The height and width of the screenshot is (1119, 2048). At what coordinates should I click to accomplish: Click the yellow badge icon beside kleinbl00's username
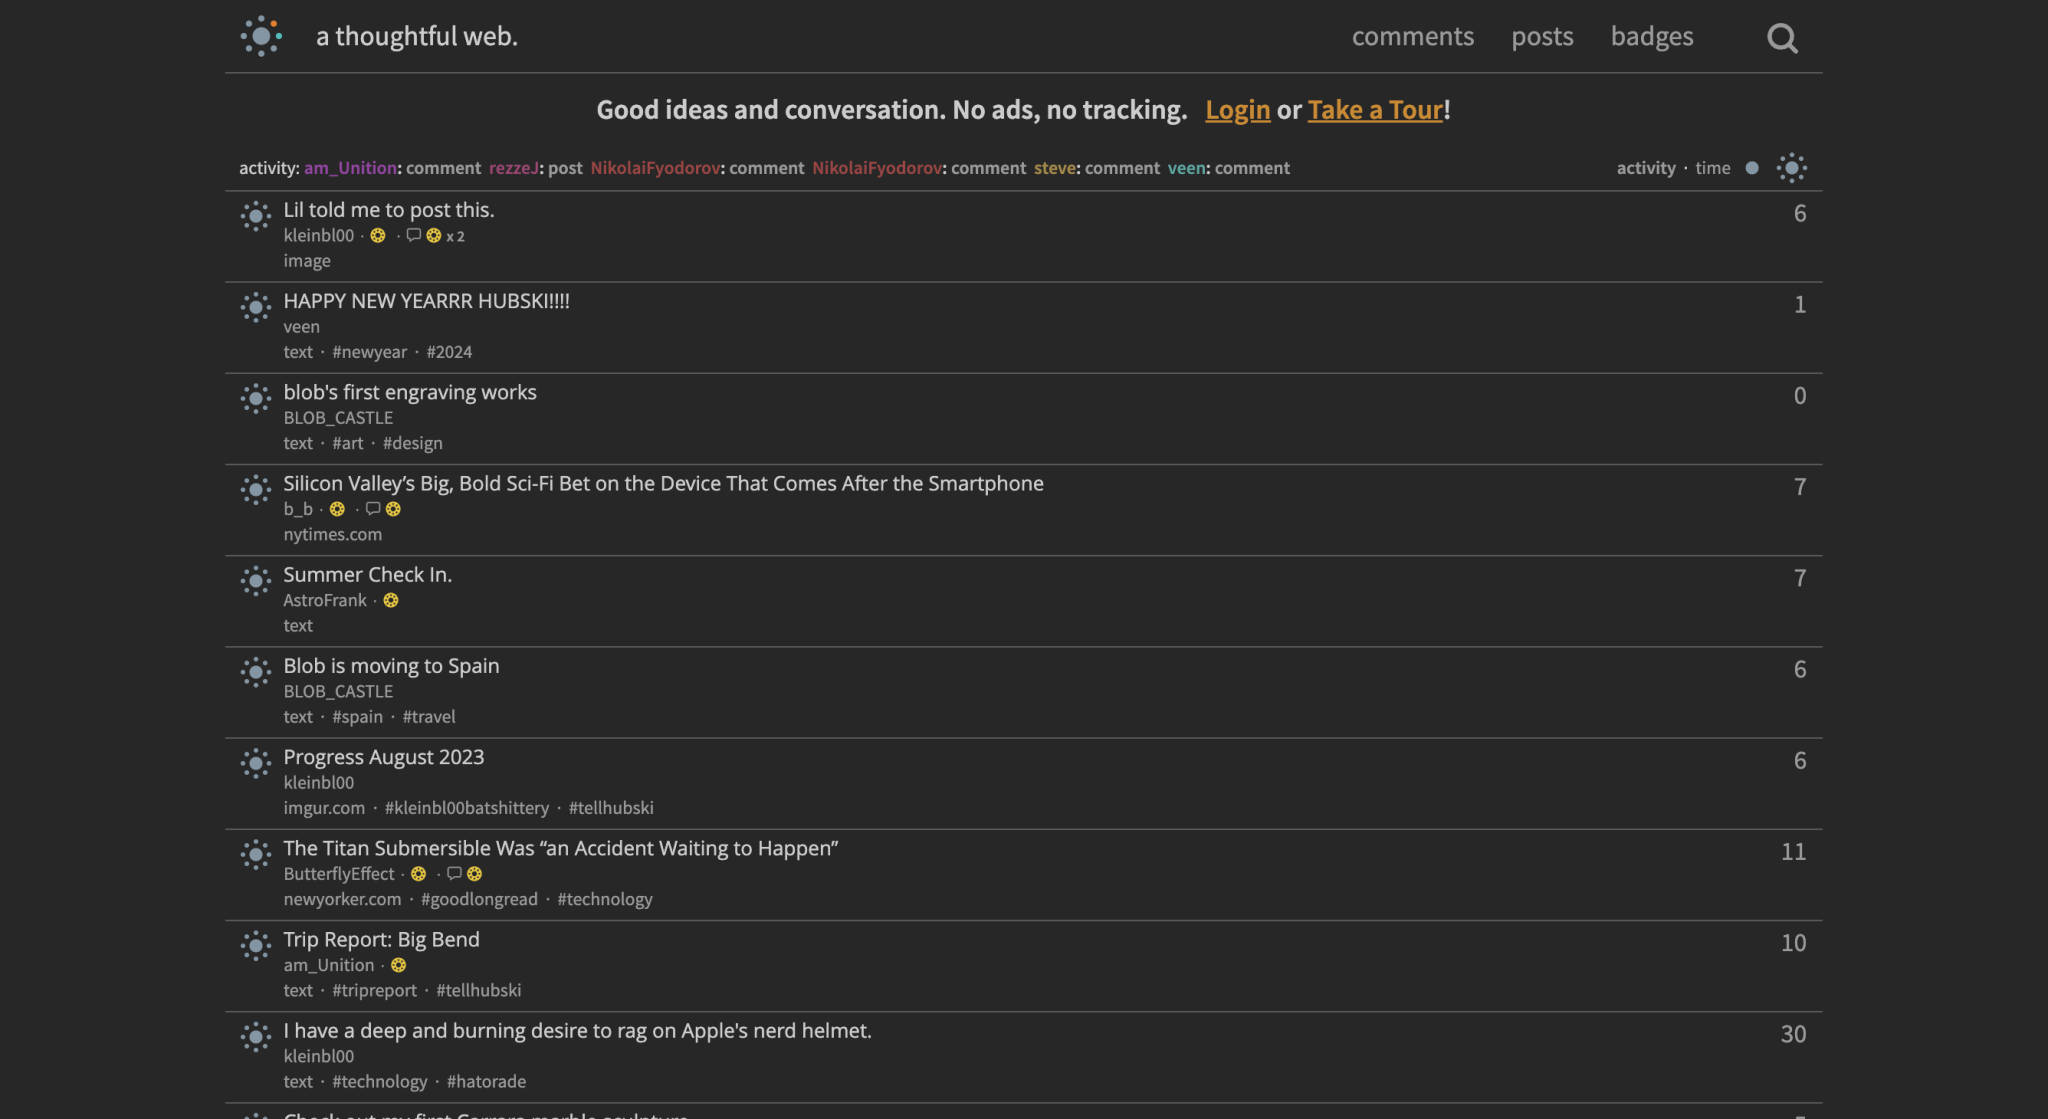(x=378, y=236)
